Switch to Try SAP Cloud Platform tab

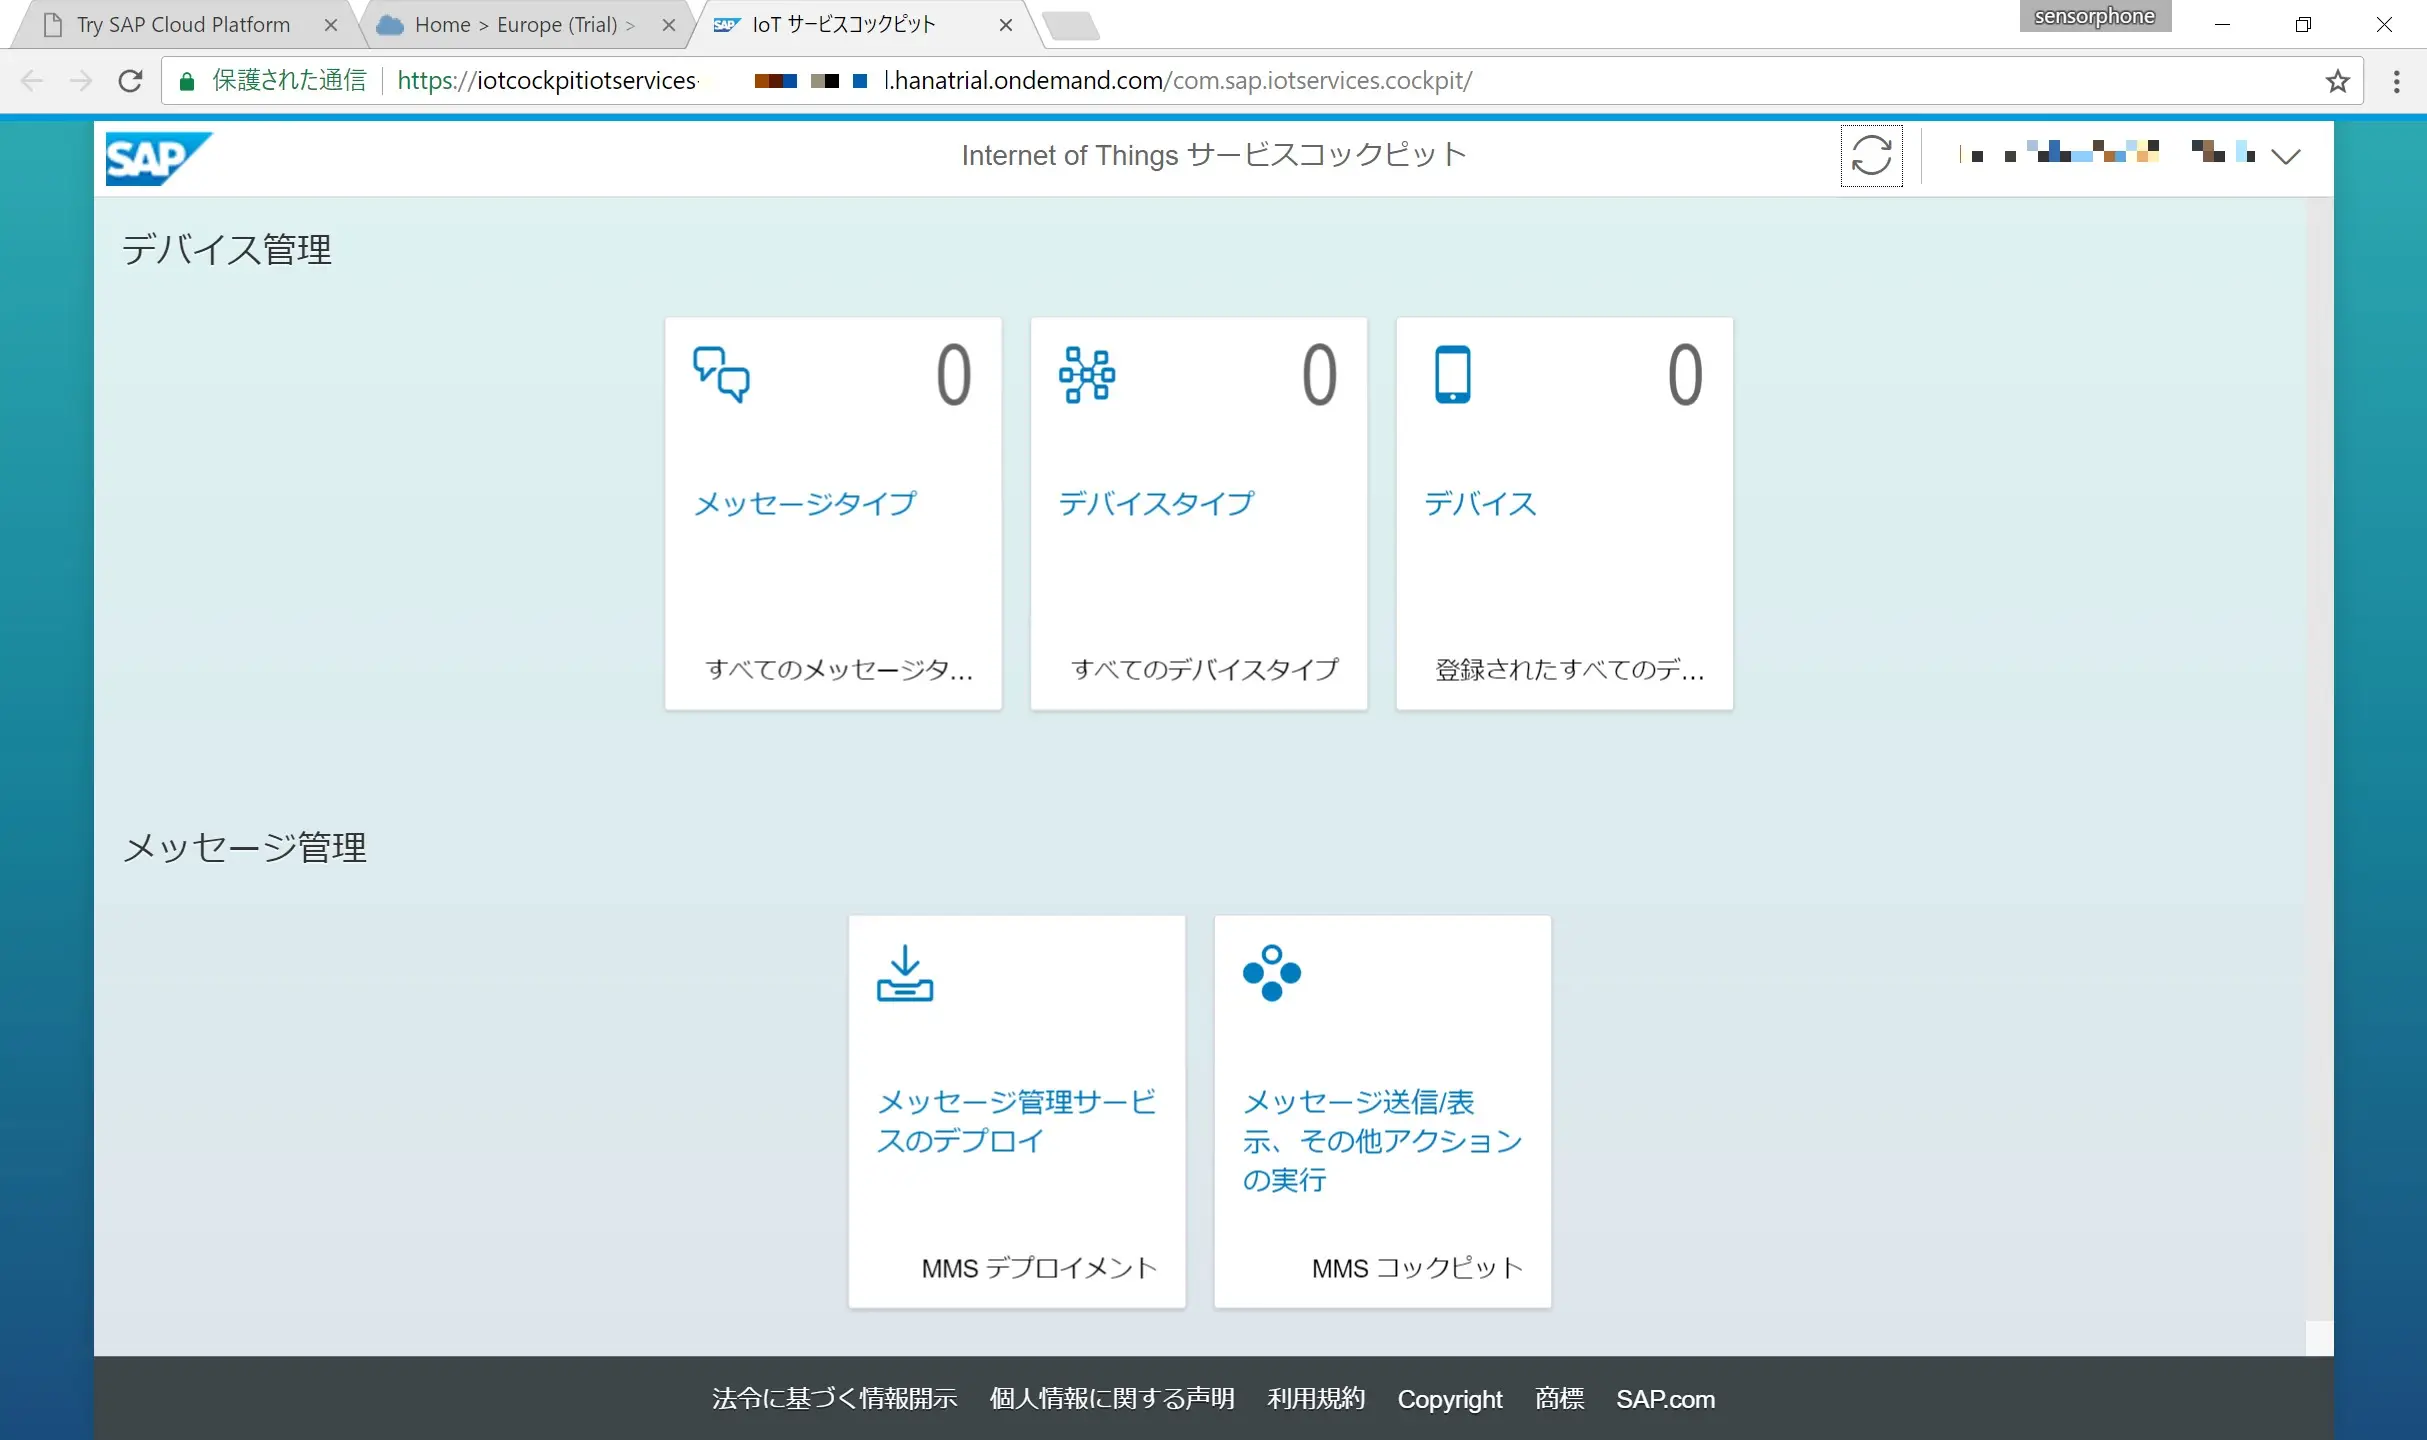pyautogui.click(x=183, y=25)
